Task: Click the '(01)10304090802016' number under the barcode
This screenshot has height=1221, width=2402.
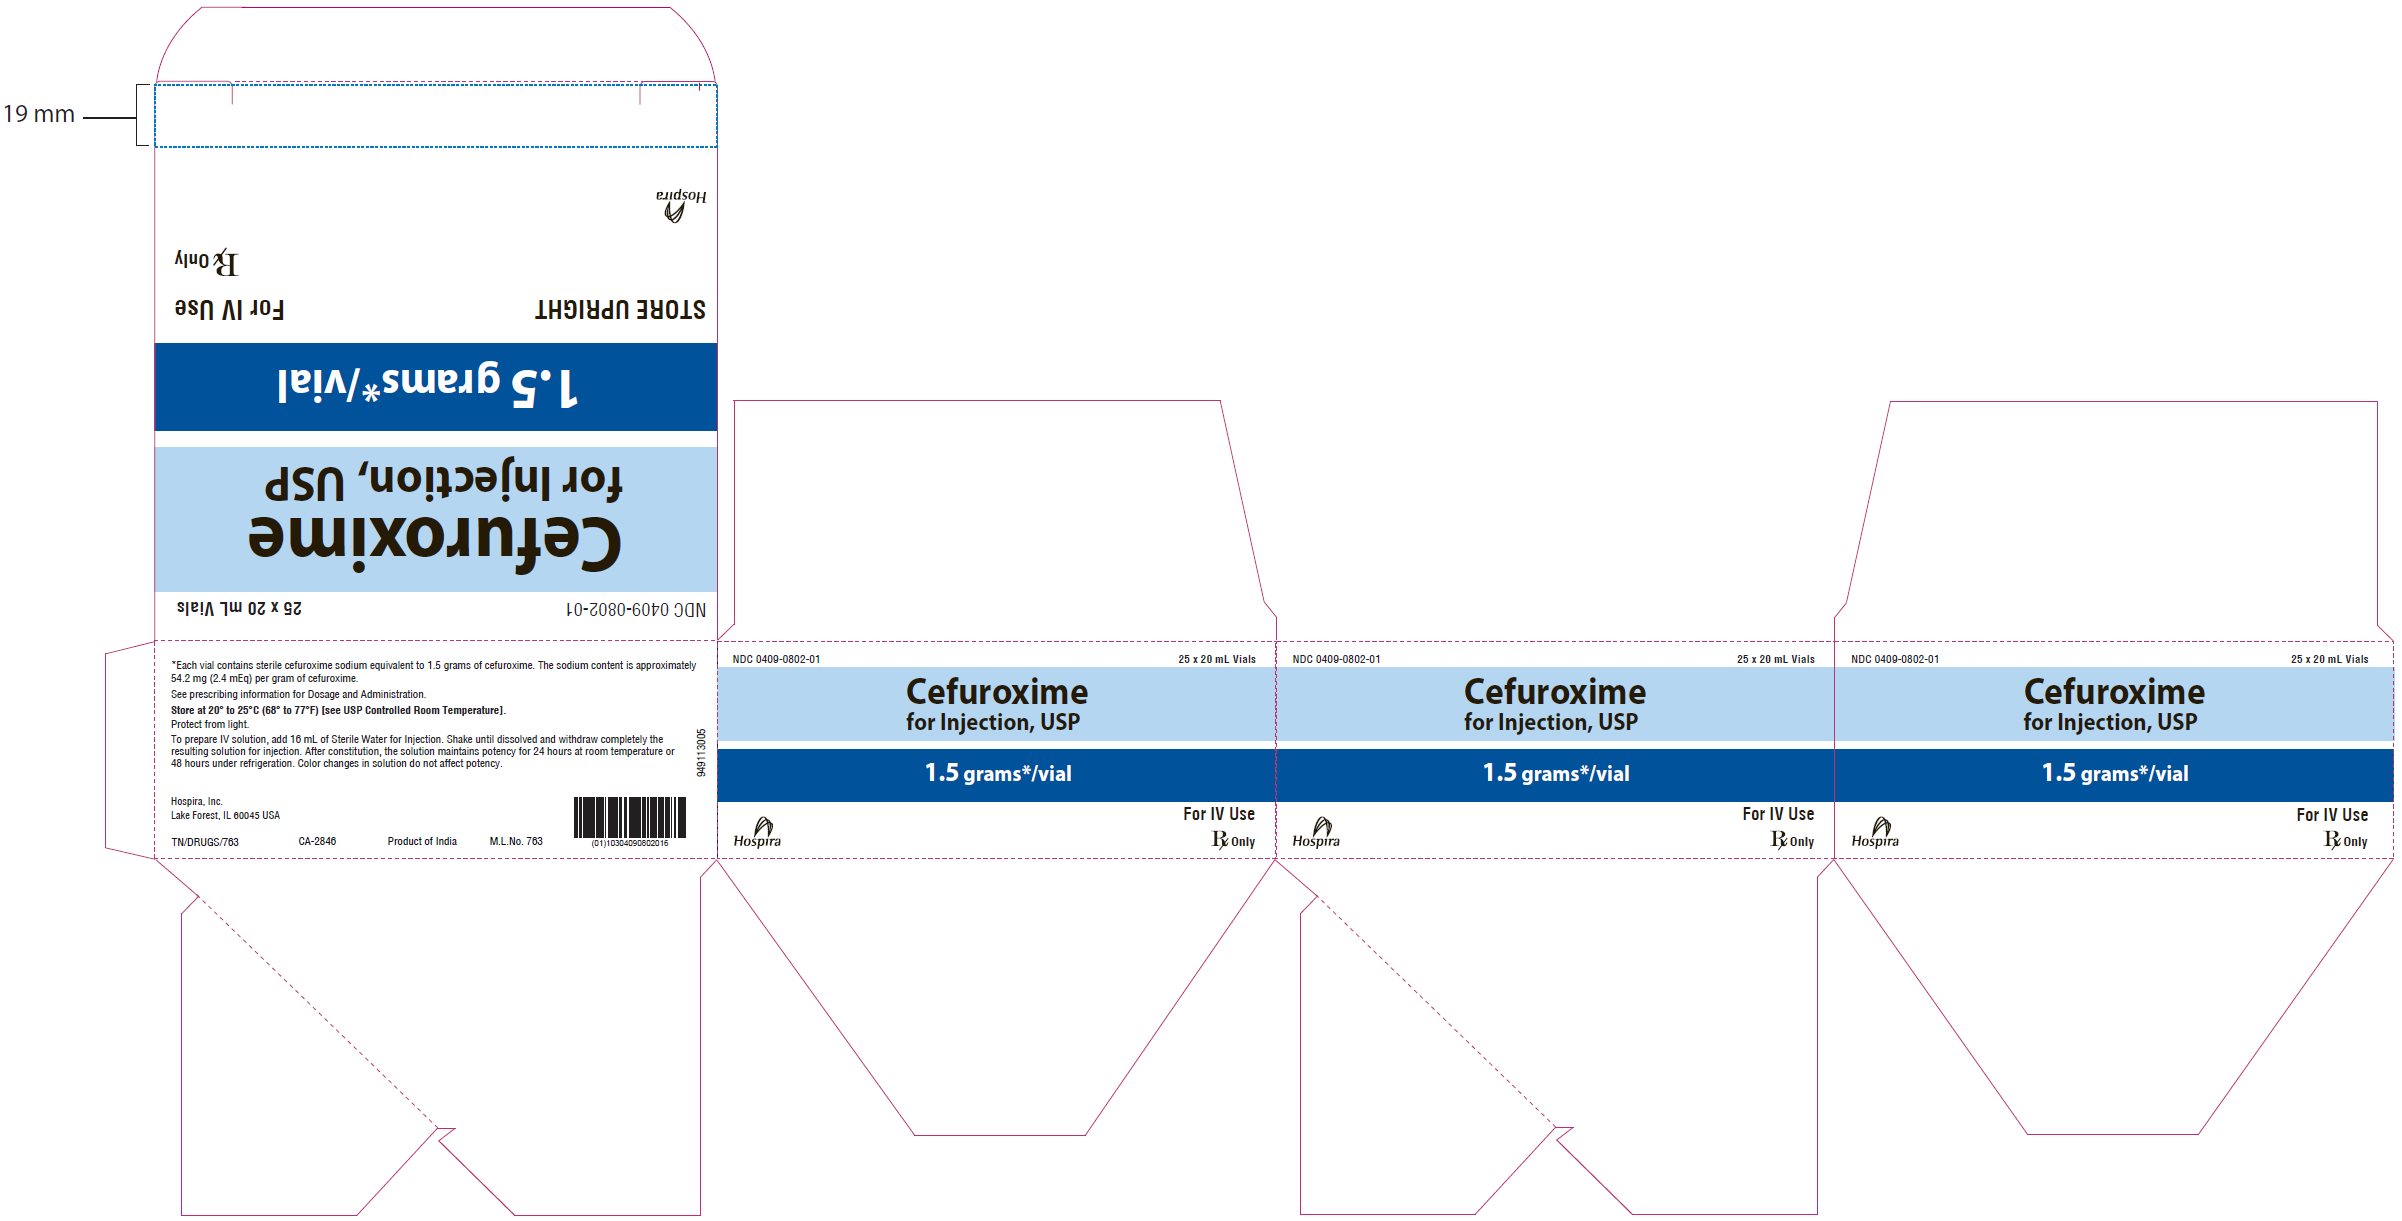Action: pos(630,843)
